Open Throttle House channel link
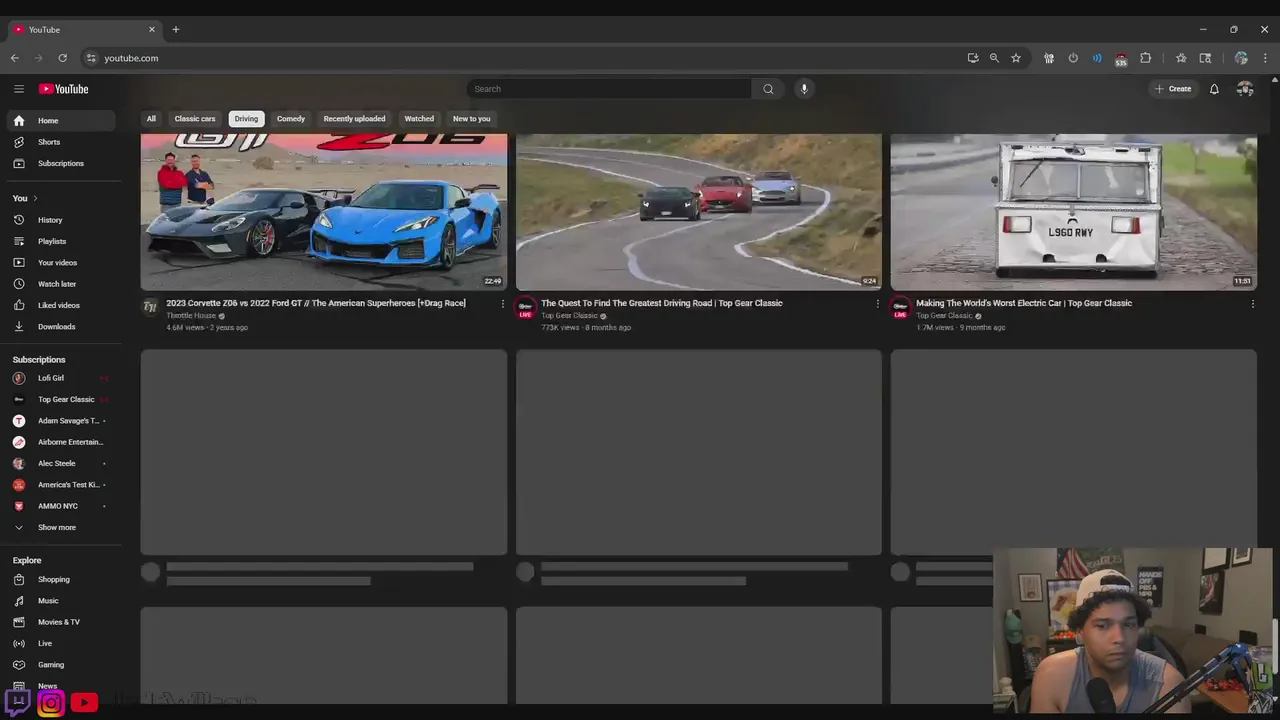Viewport: 1280px width, 720px height. (x=191, y=316)
